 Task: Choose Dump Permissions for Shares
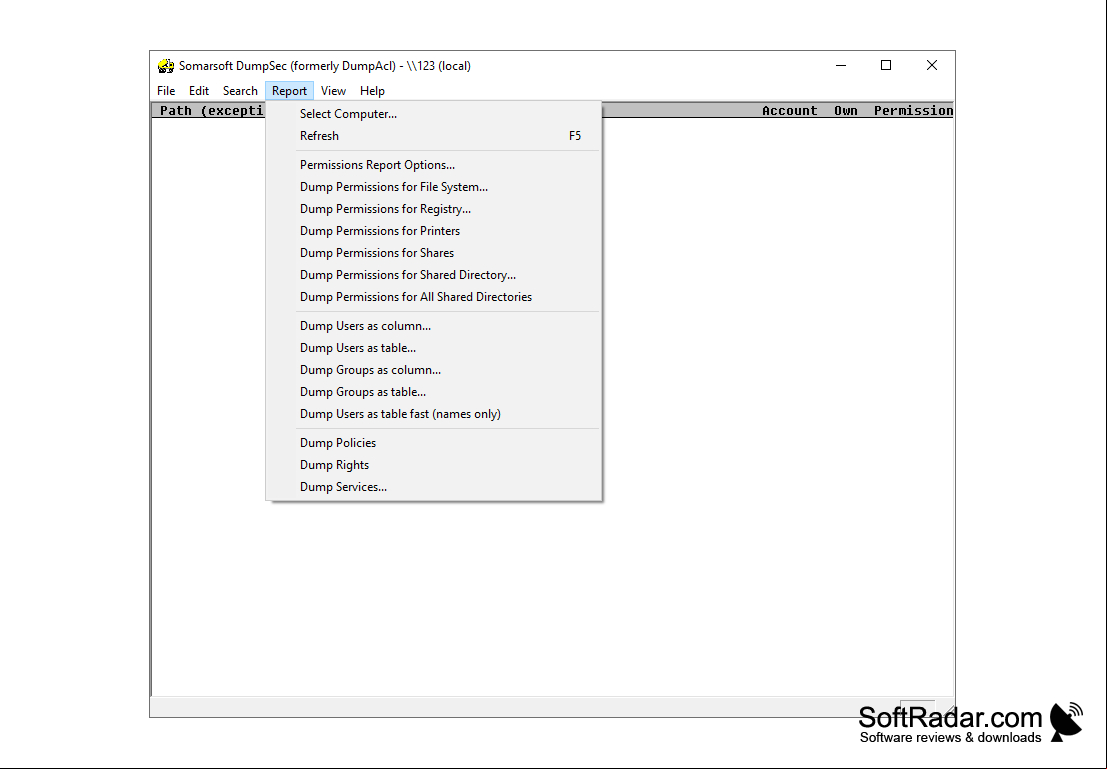click(x=433, y=252)
